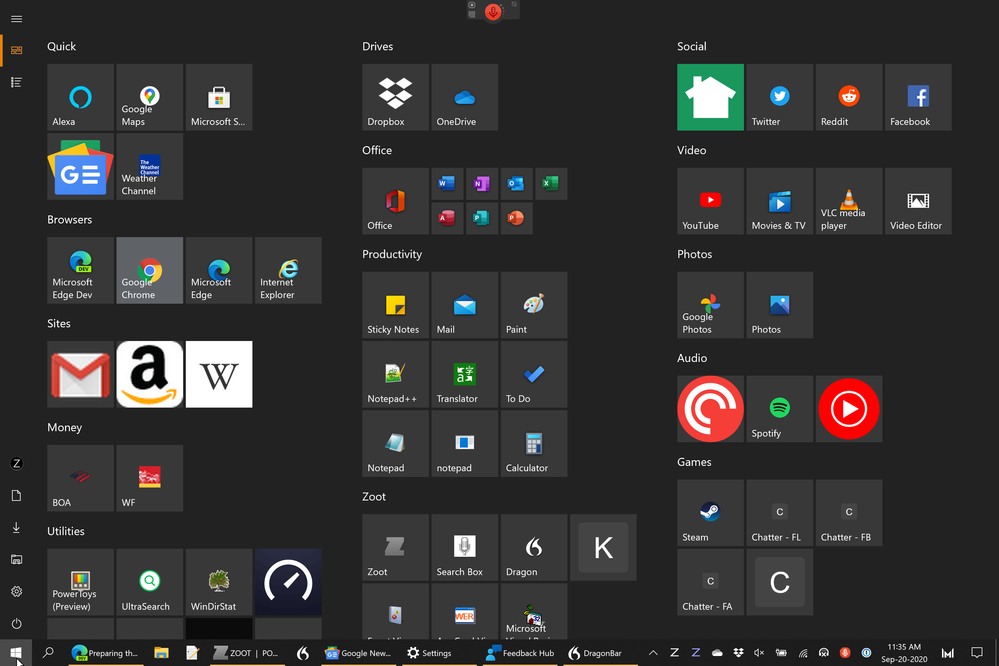The height and width of the screenshot is (666, 999).
Task: Open the Video Editor tile
Action: [x=918, y=201]
